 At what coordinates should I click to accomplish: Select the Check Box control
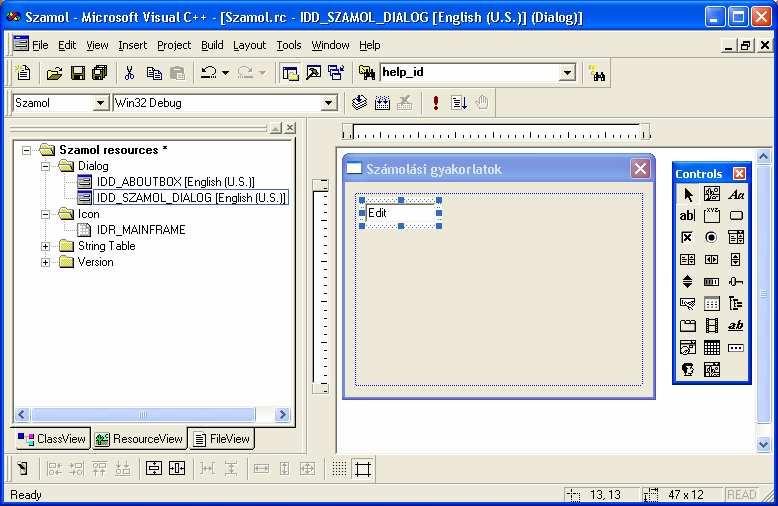(x=687, y=237)
